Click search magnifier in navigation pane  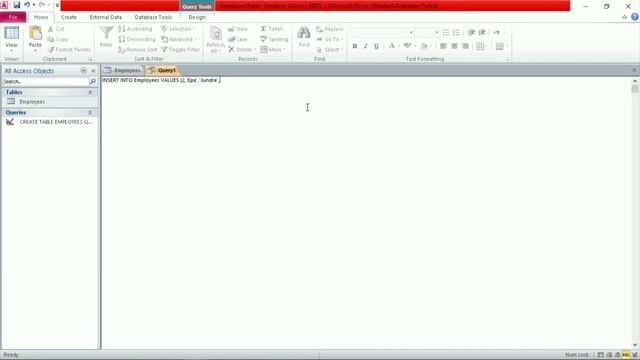click(93, 82)
